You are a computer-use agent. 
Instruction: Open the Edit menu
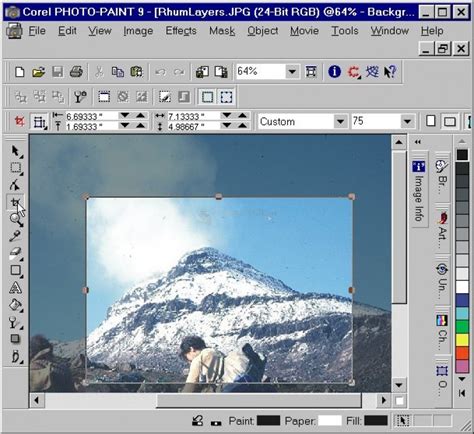67,31
